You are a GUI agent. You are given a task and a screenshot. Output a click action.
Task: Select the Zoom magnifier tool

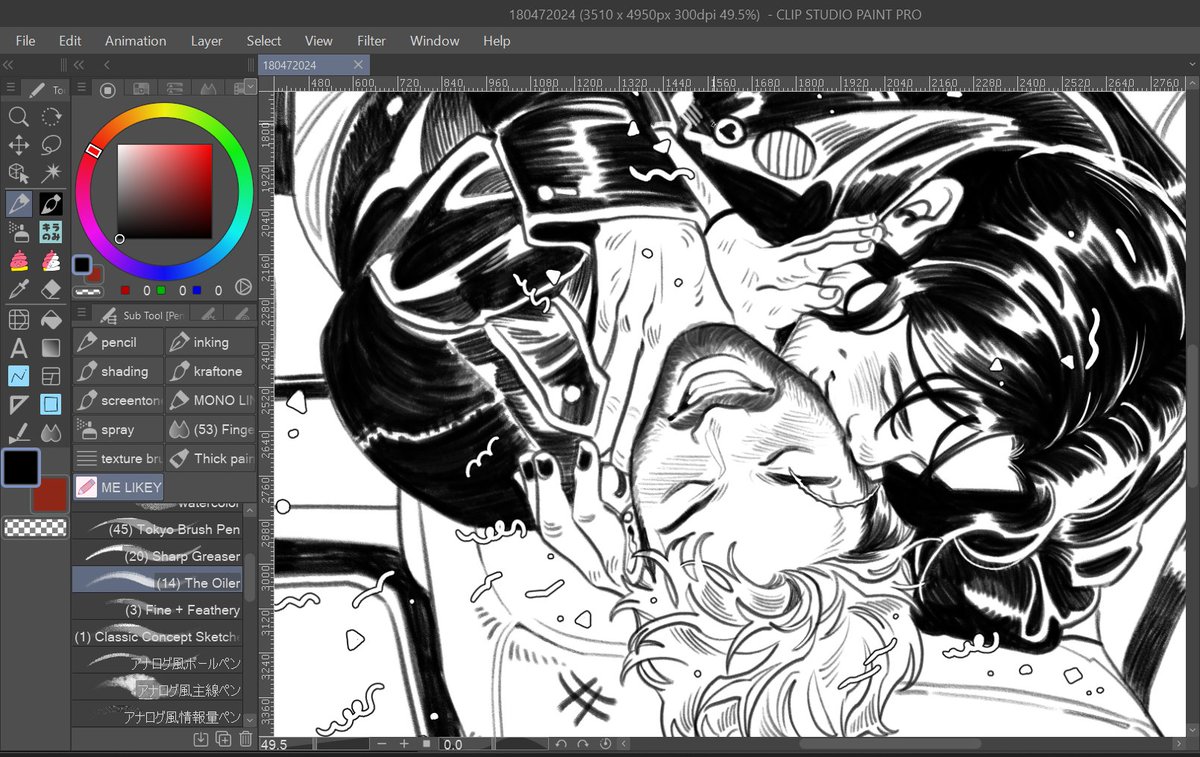pos(18,117)
